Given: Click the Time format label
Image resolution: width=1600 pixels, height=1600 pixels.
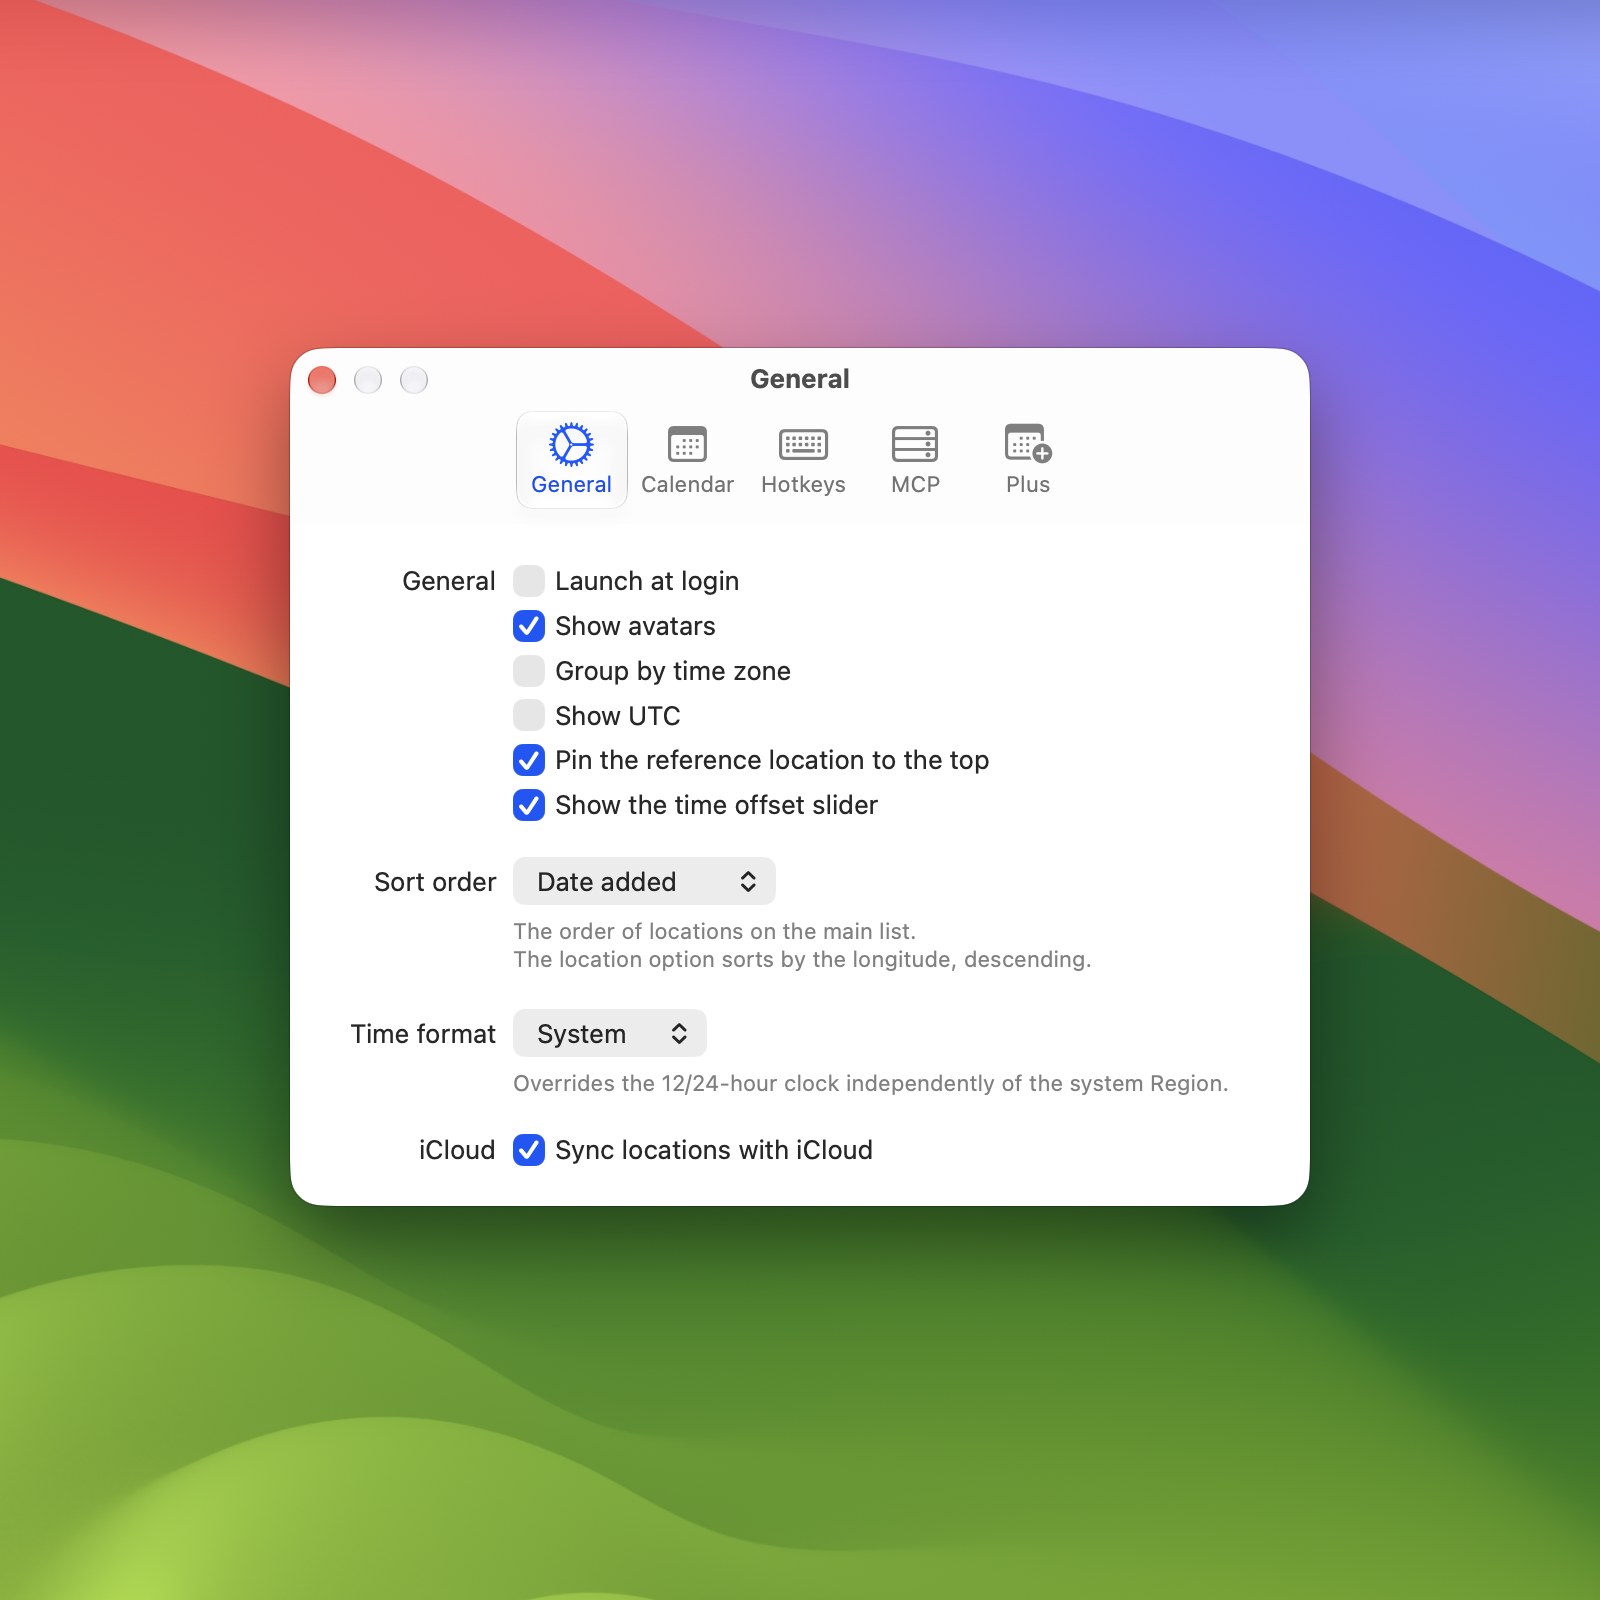Looking at the screenshot, I should 423,1034.
